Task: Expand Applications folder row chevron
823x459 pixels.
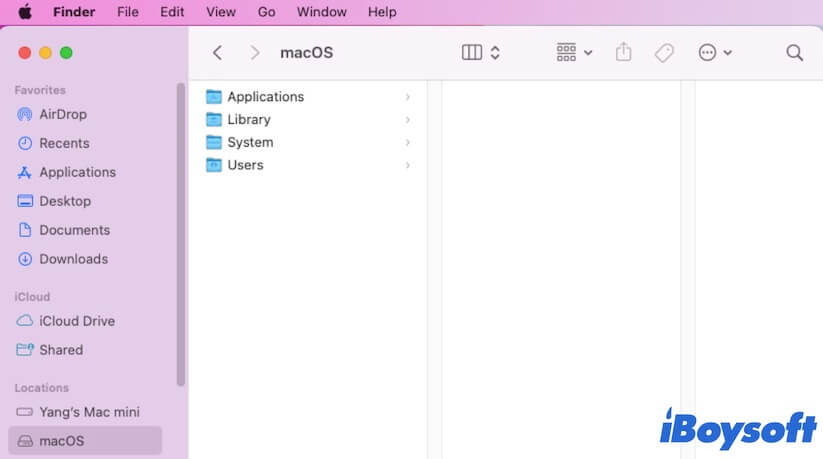Action: [x=408, y=97]
